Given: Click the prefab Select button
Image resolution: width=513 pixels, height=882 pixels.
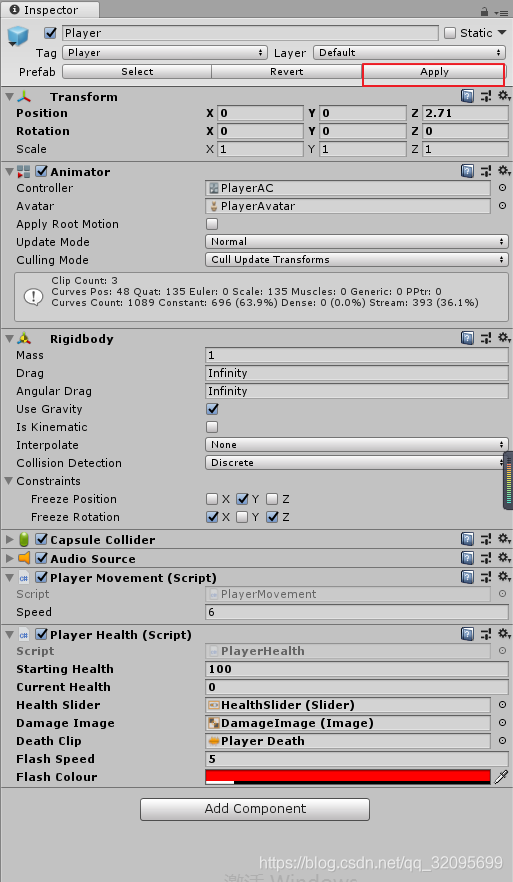Looking at the screenshot, I should 137,71.
